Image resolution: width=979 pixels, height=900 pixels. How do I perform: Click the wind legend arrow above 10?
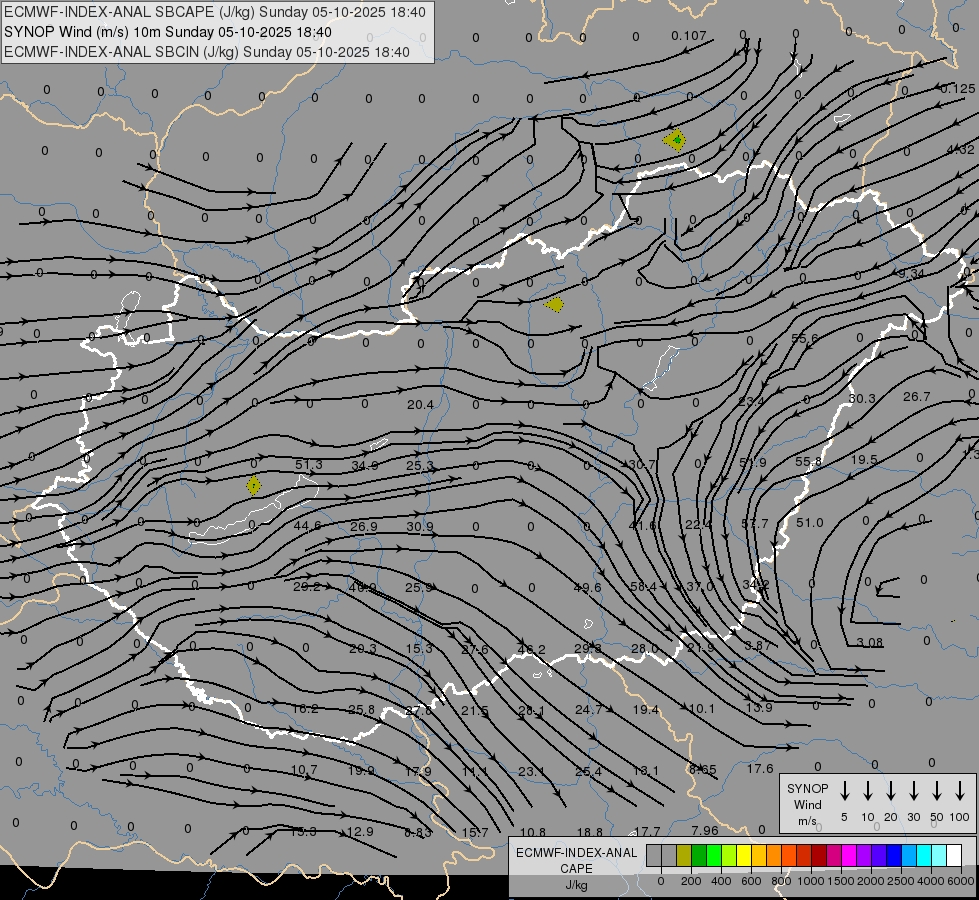click(x=867, y=790)
